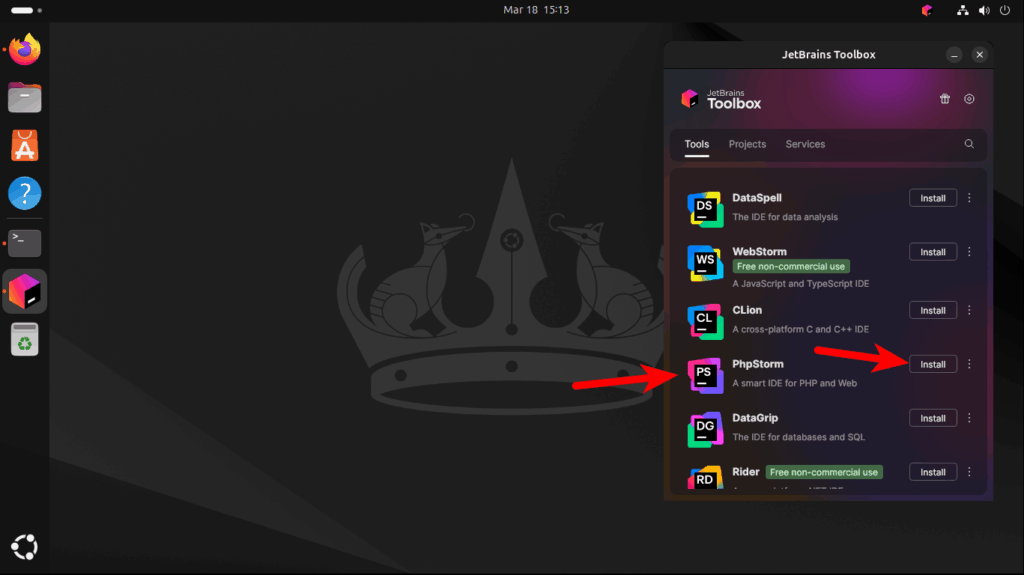This screenshot has height=575, width=1024.
Task: Open the Help icon in dock
Action: click(x=25, y=193)
